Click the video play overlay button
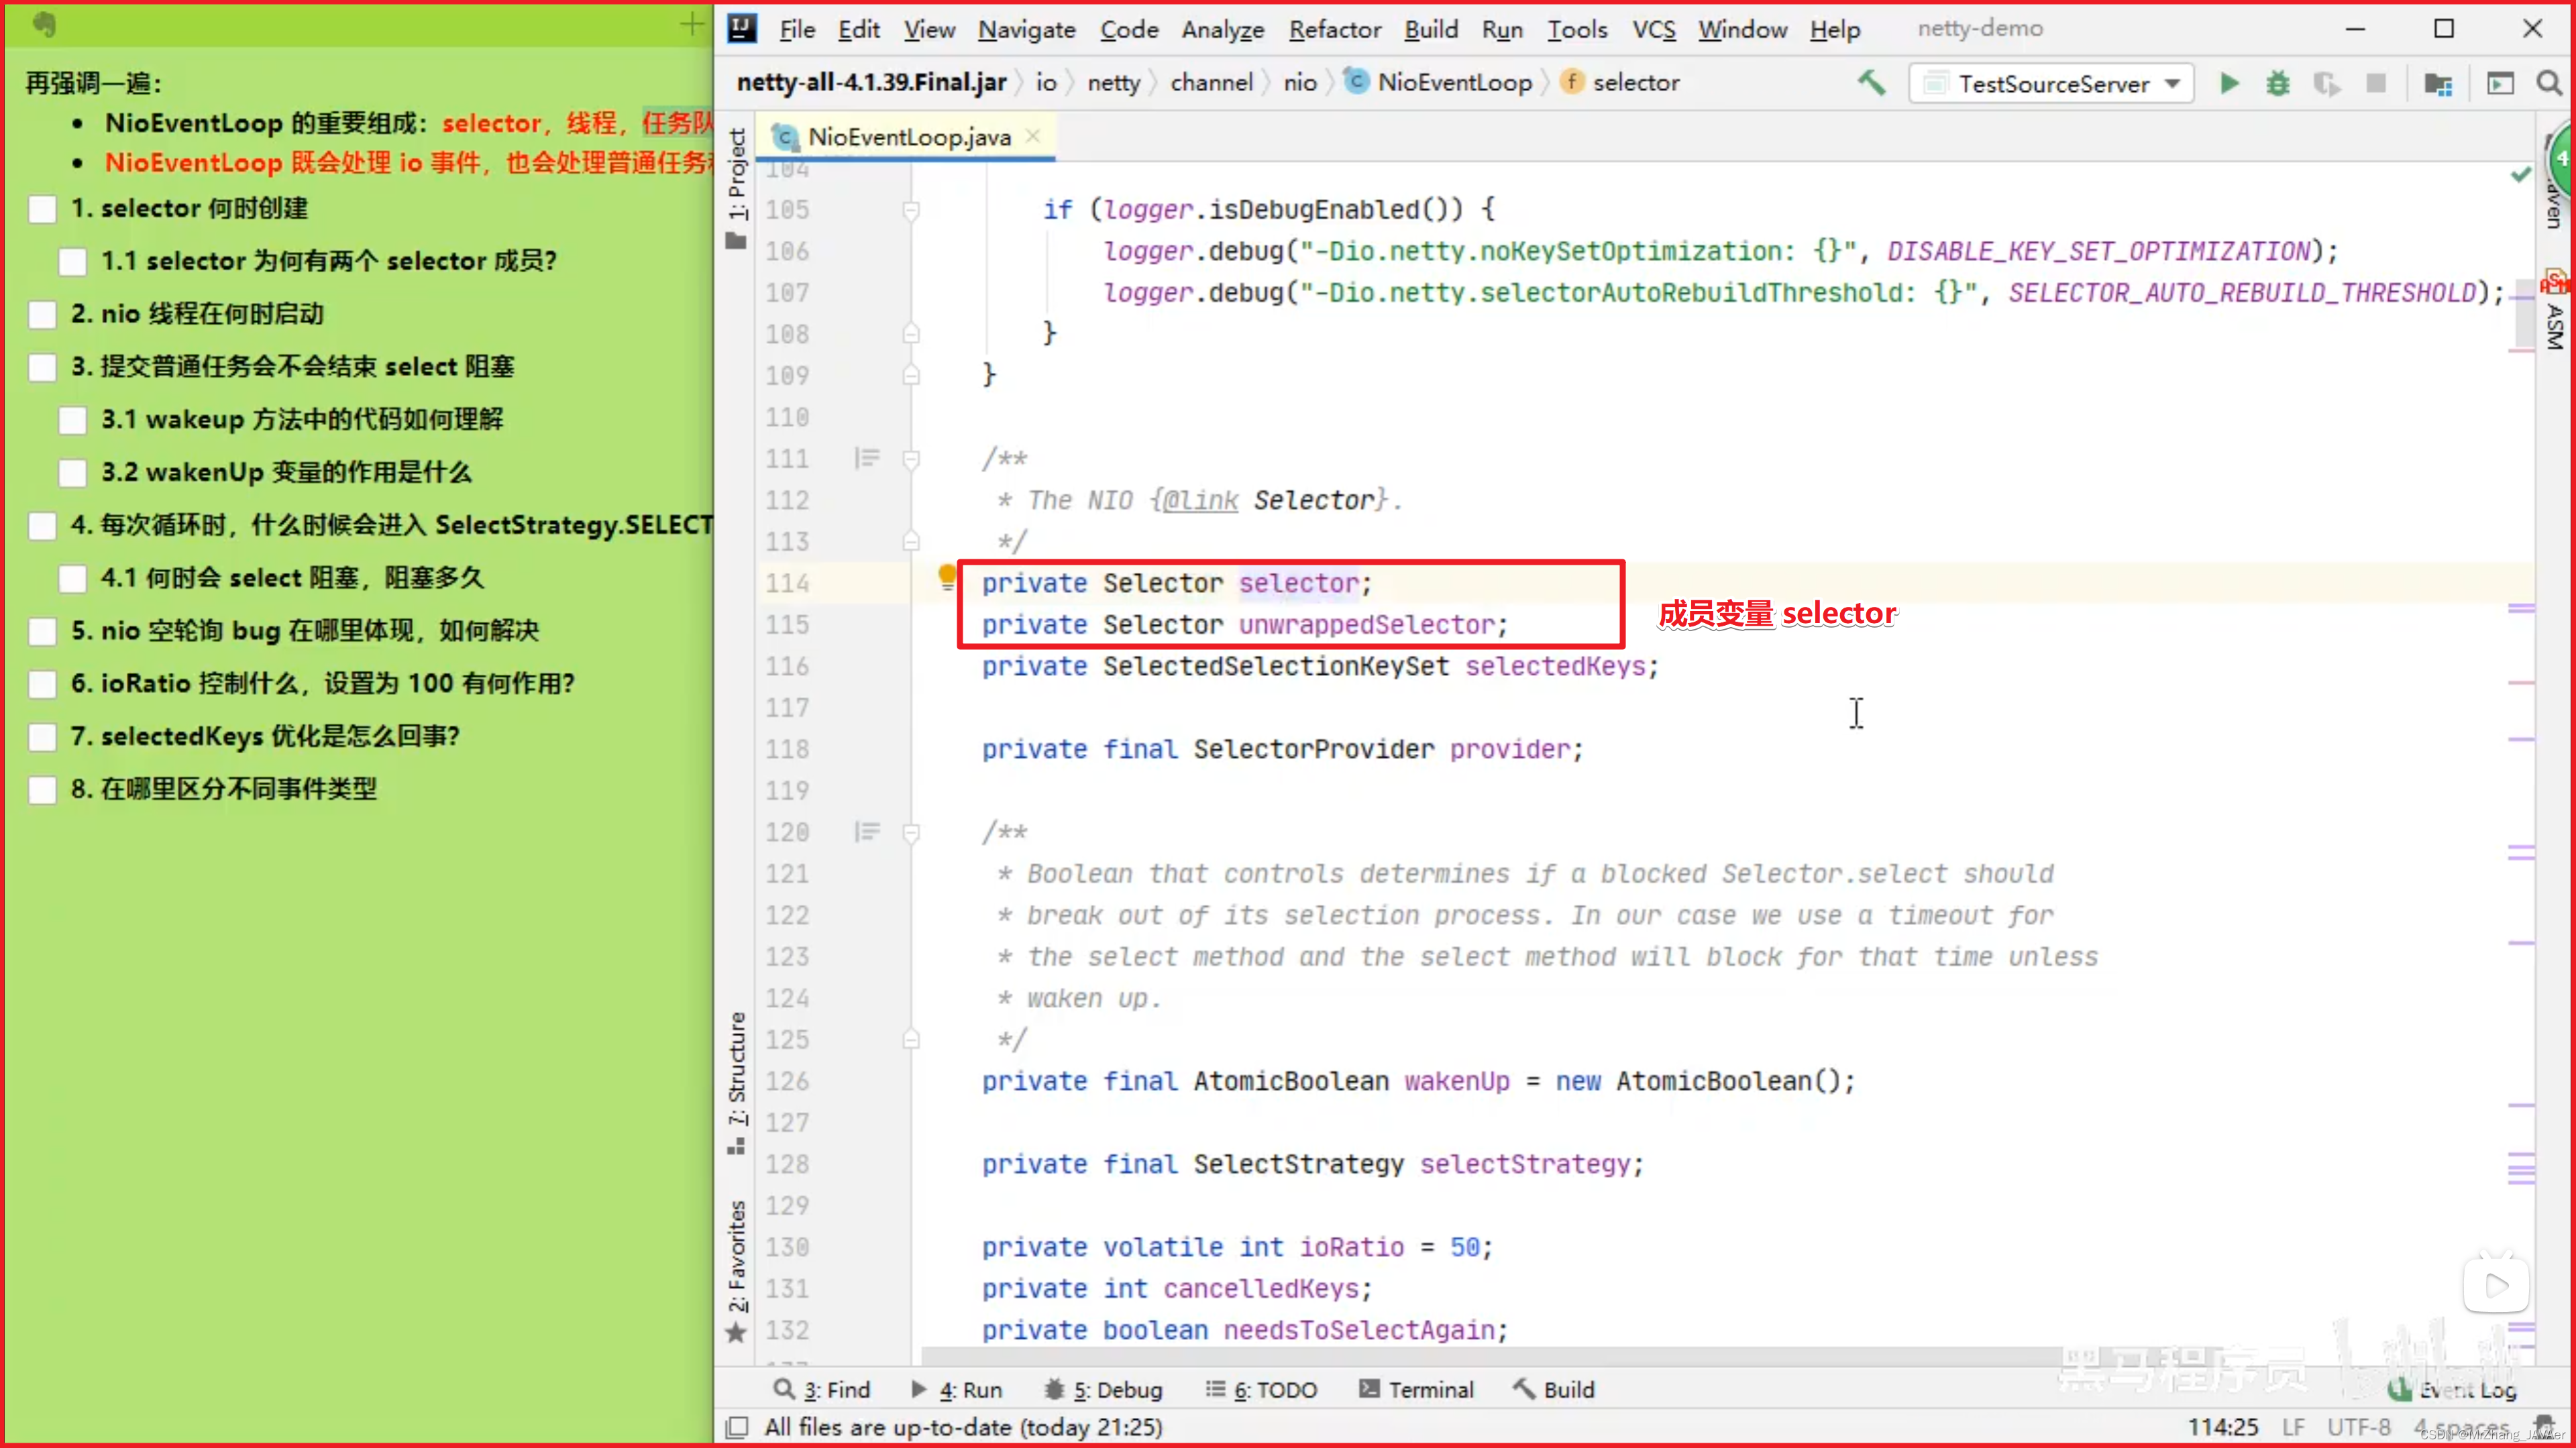2576x1448 pixels. [2496, 1285]
